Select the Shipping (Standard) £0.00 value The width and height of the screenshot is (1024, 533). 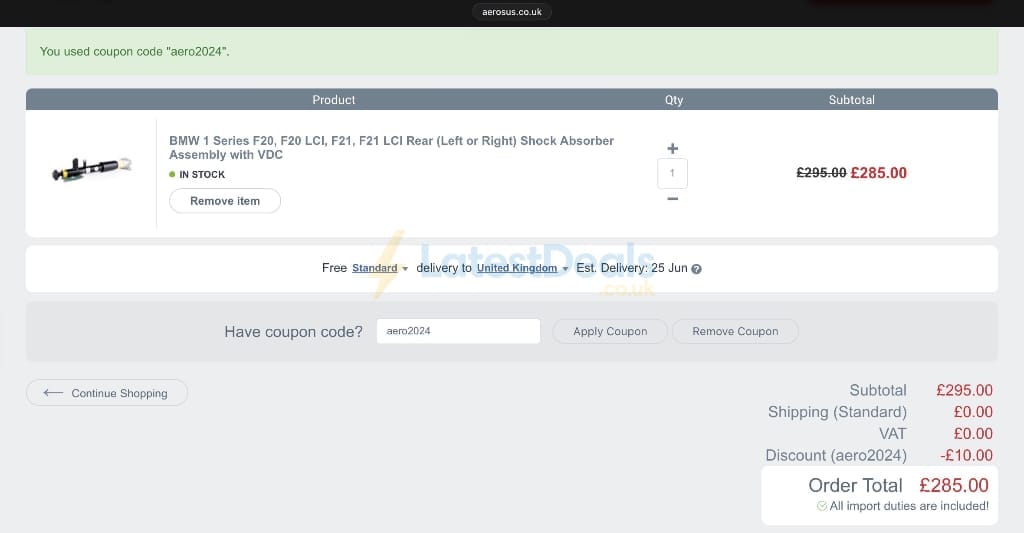(973, 412)
